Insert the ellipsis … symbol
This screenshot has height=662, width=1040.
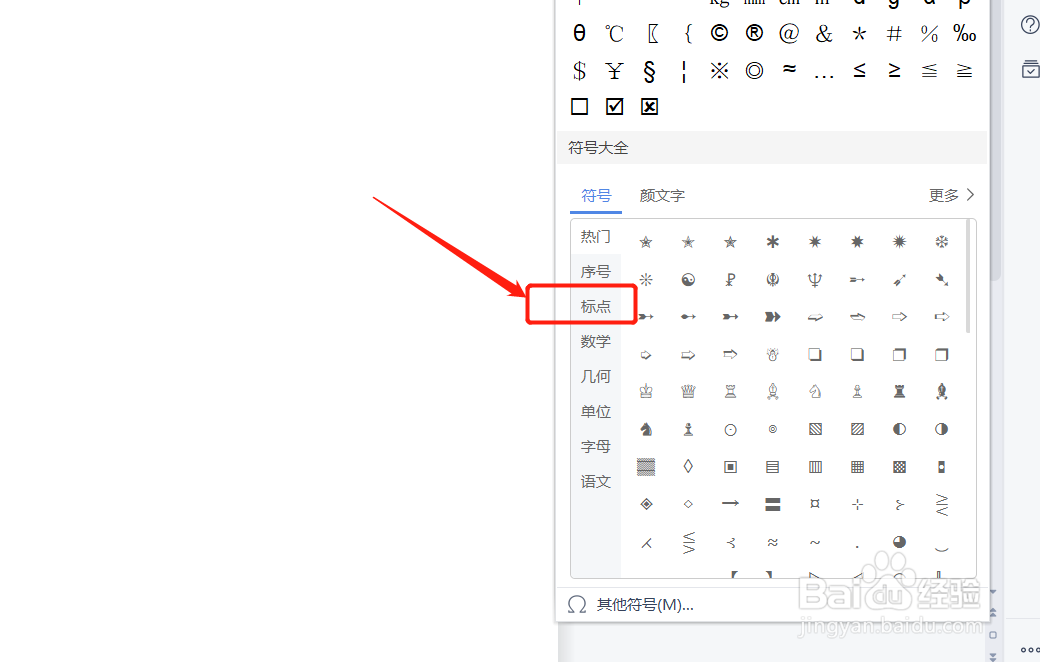(x=824, y=76)
